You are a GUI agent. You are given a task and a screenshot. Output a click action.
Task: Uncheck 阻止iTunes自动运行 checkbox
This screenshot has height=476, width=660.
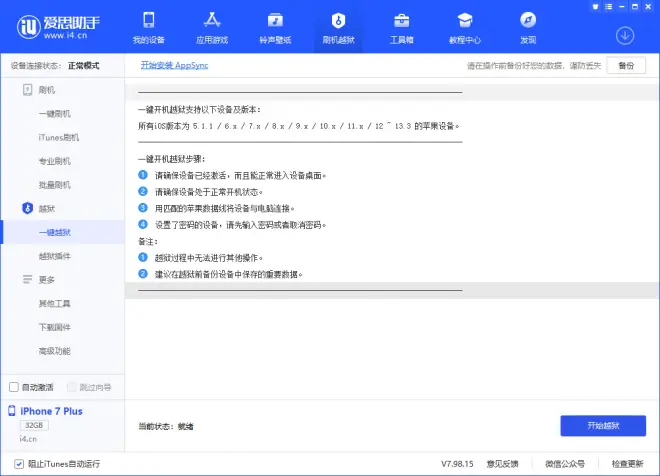pos(19,464)
